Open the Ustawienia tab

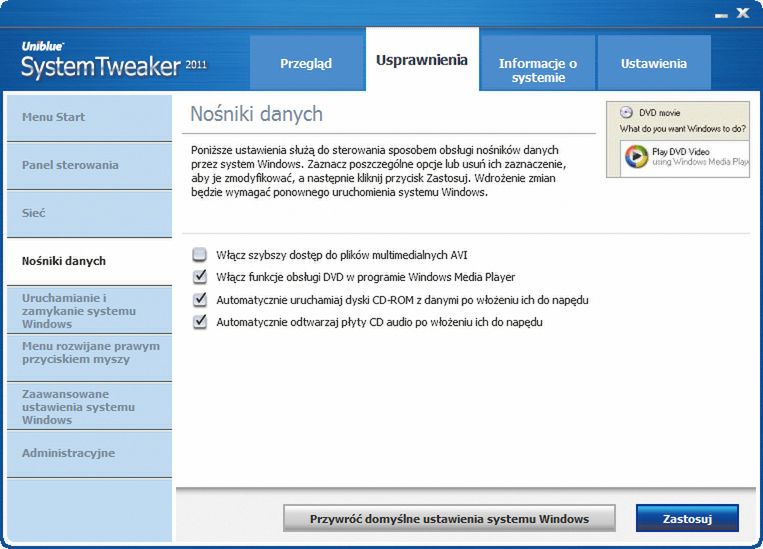tap(654, 63)
